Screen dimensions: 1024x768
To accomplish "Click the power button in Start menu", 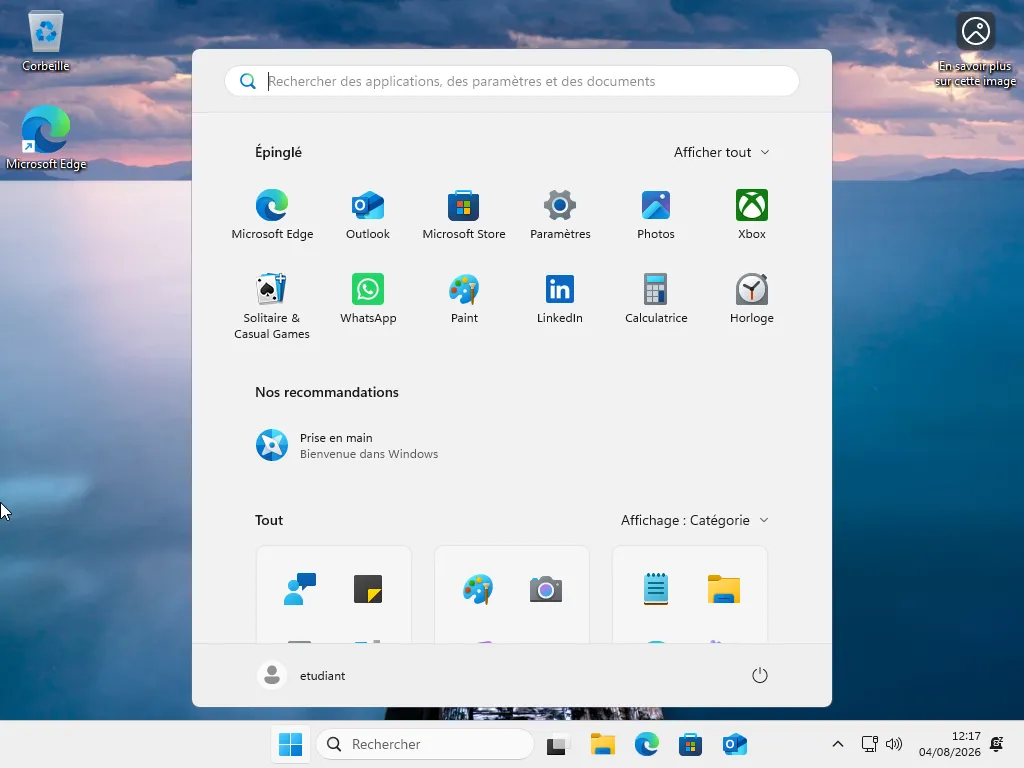I will [x=760, y=675].
